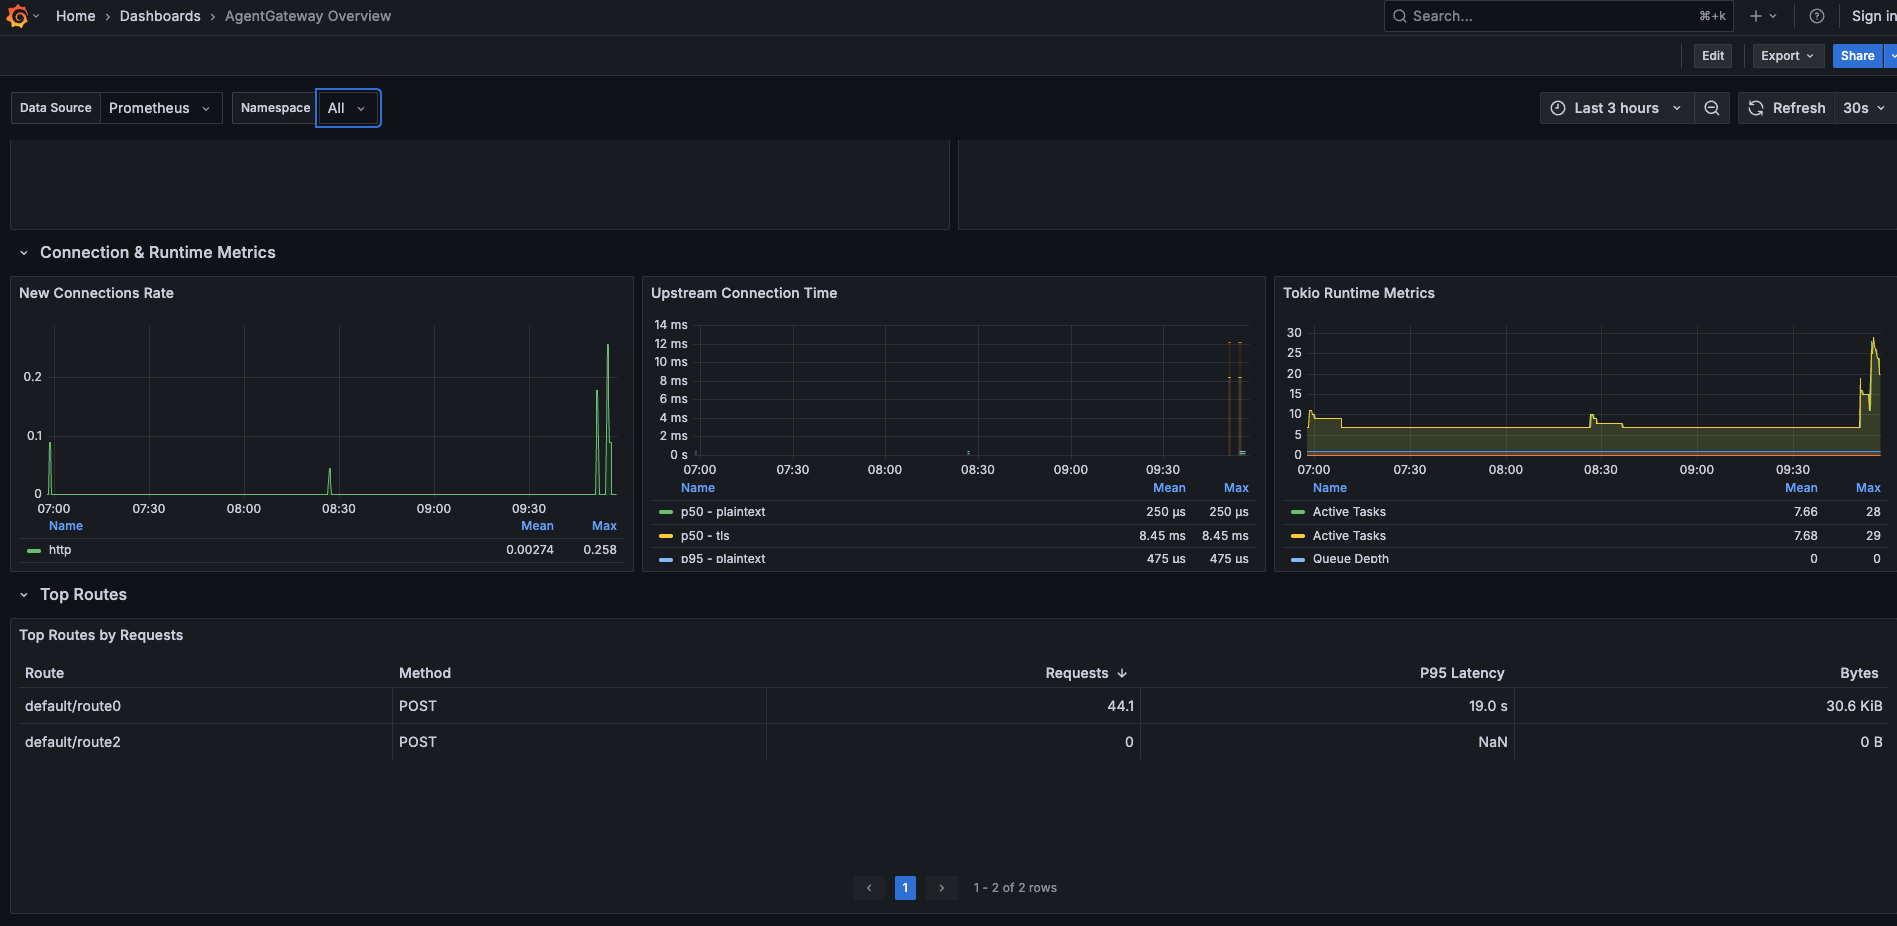1897x926 pixels.
Task: Sort by the Requests column arrow
Action: (1122, 674)
